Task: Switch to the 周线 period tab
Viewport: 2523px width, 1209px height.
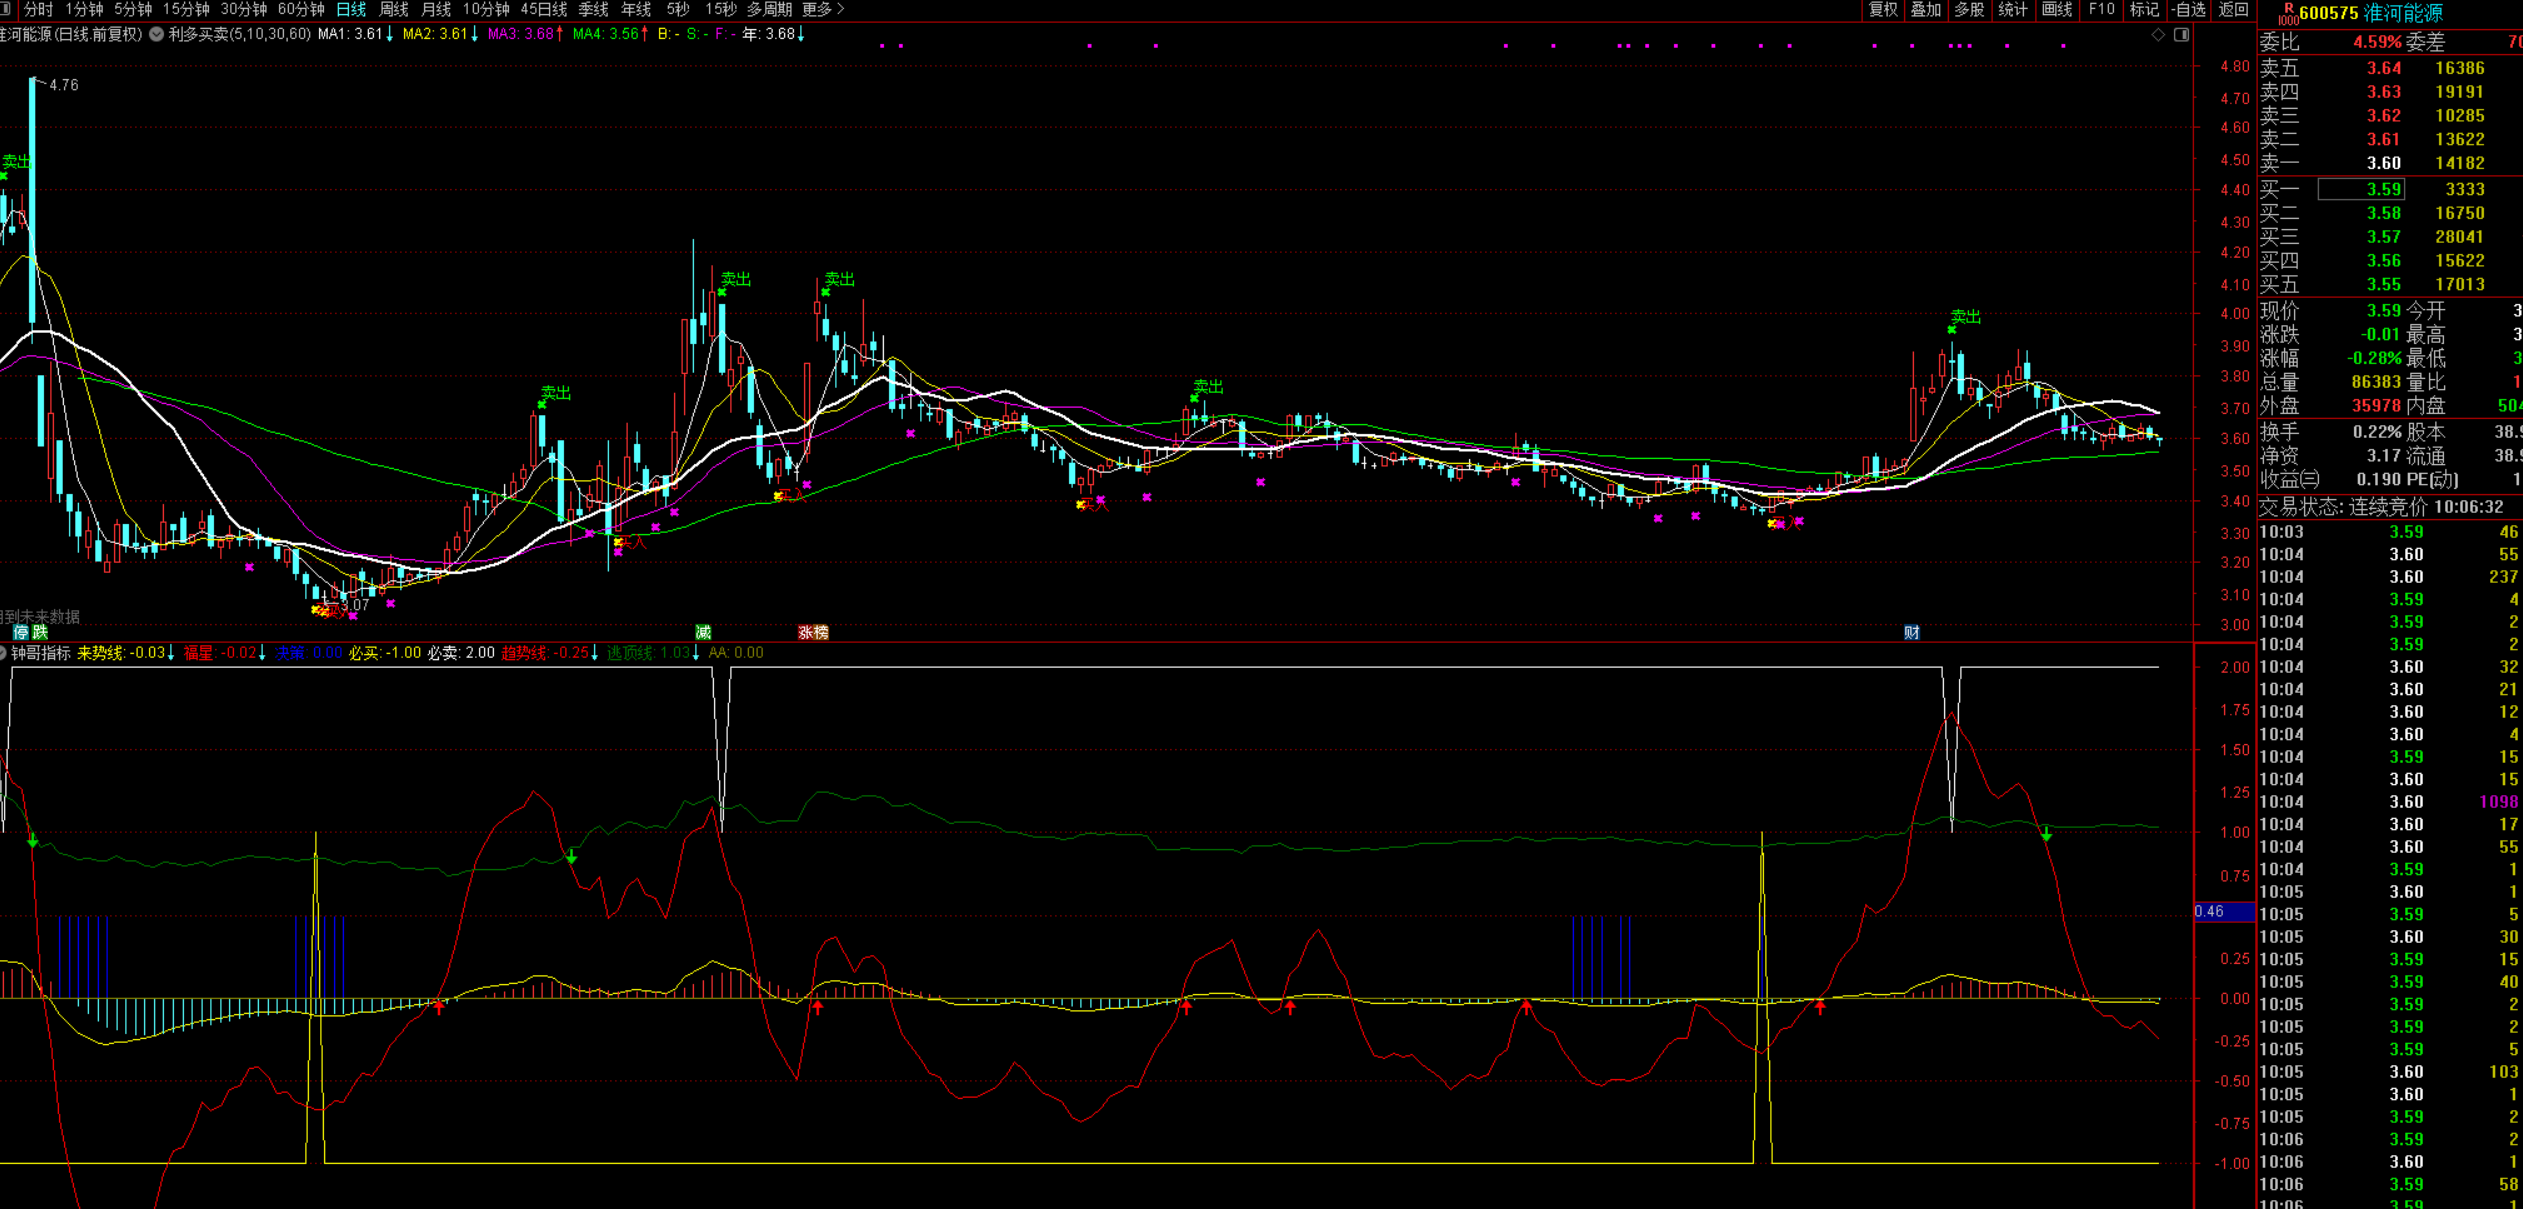Action: tap(394, 9)
